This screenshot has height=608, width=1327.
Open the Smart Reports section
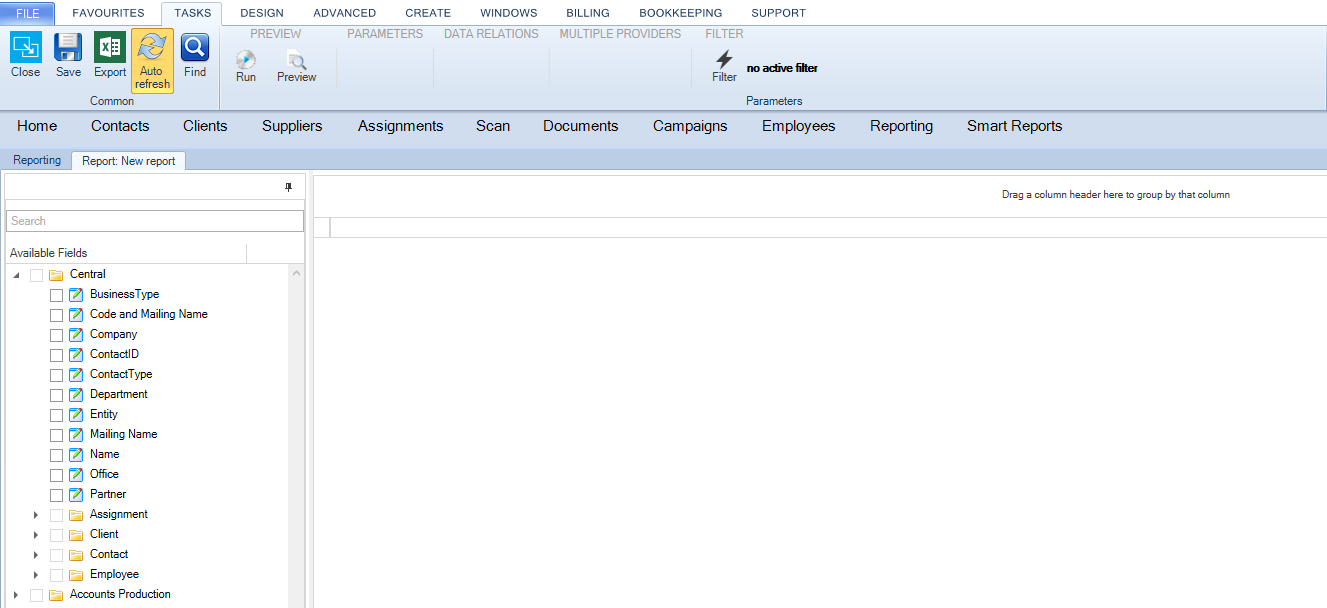coord(1014,126)
